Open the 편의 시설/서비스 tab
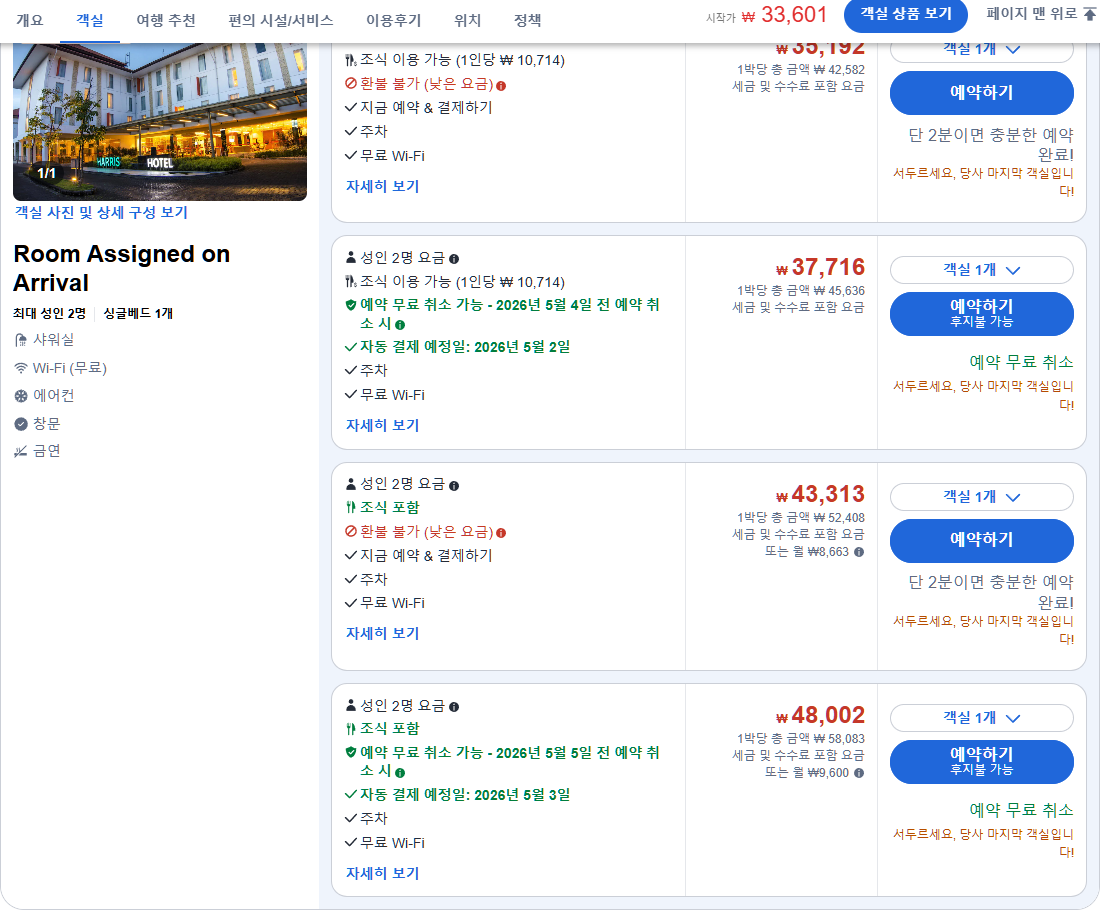The height and width of the screenshot is (911, 1100). click(280, 20)
